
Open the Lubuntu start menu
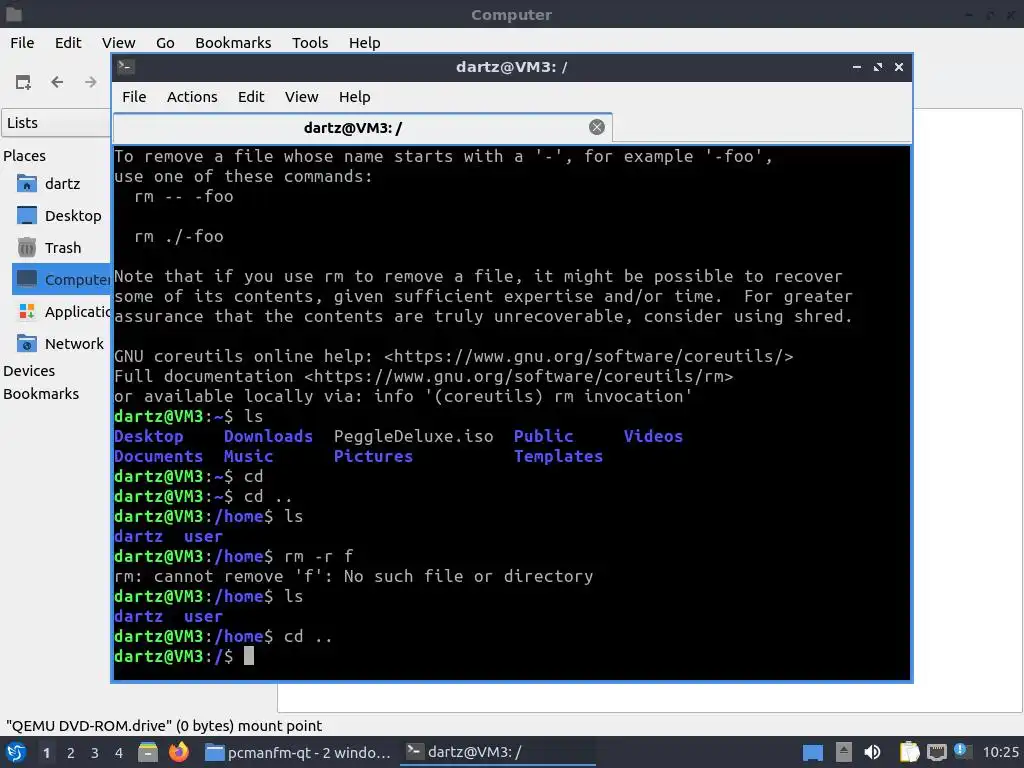pos(15,752)
